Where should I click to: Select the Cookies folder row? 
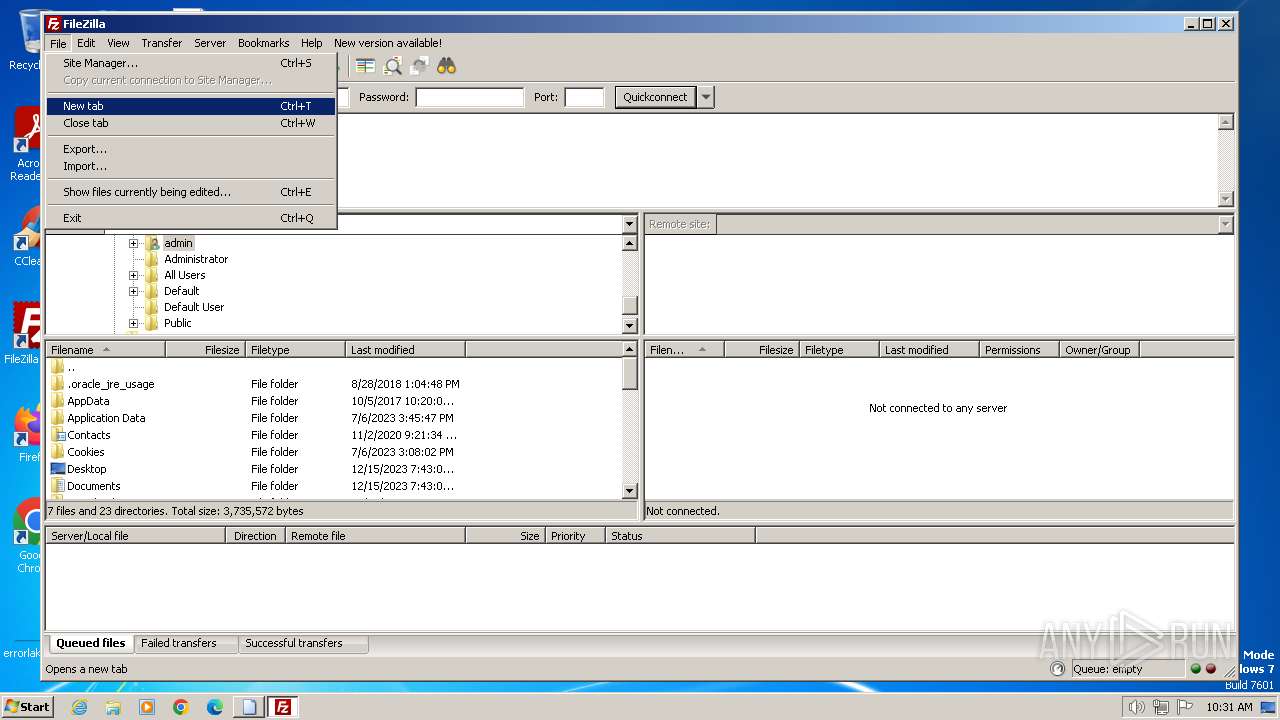pos(334,452)
